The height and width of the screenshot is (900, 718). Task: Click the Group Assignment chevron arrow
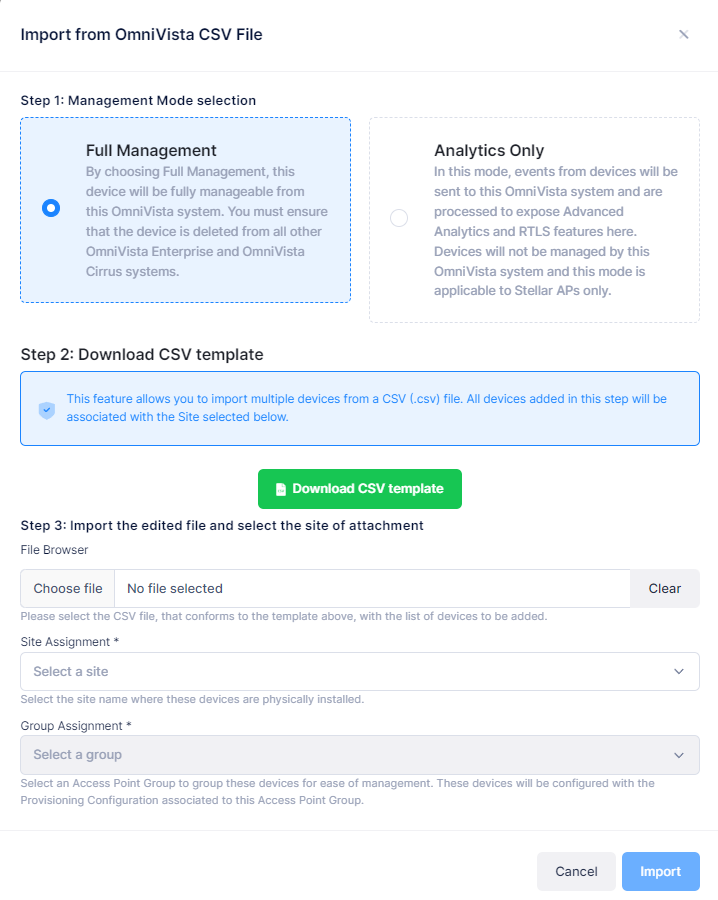tap(679, 755)
